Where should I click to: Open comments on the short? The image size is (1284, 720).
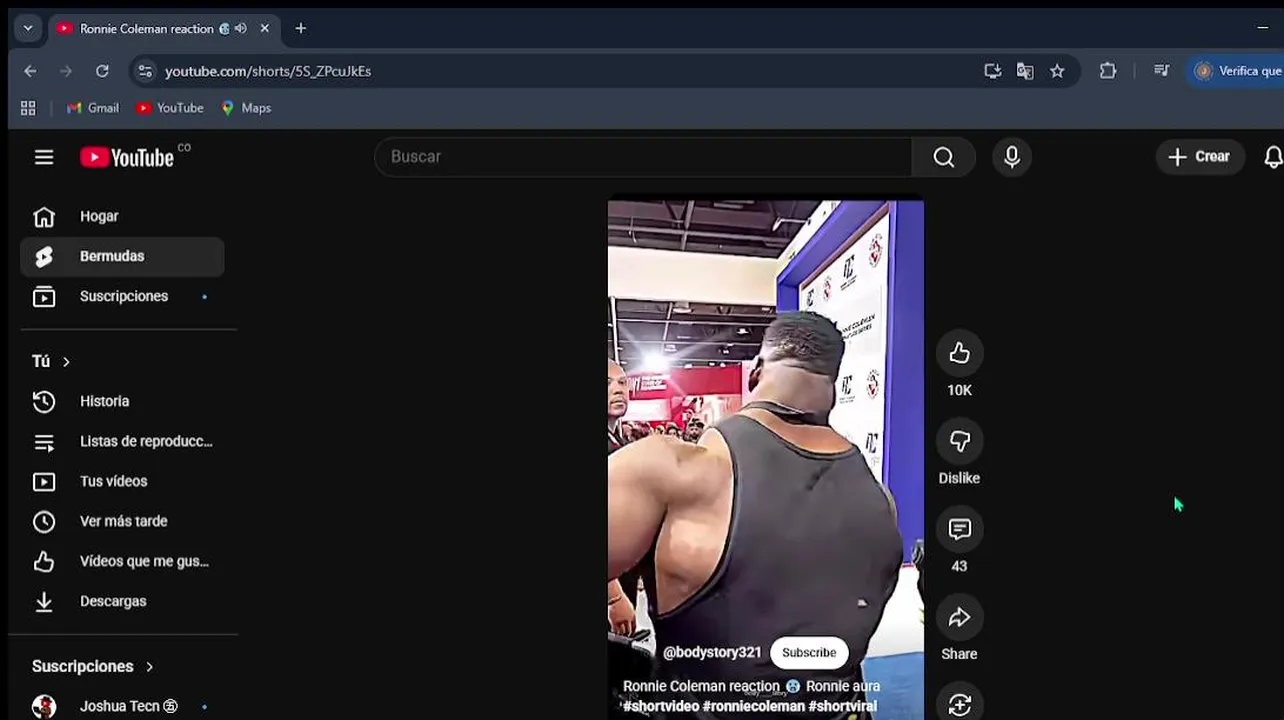pyautogui.click(x=960, y=529)
